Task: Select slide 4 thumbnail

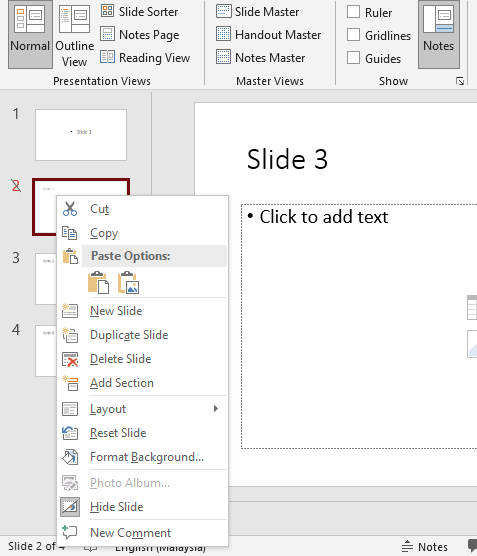Action: pyautogui.click(x=46, y=351)
